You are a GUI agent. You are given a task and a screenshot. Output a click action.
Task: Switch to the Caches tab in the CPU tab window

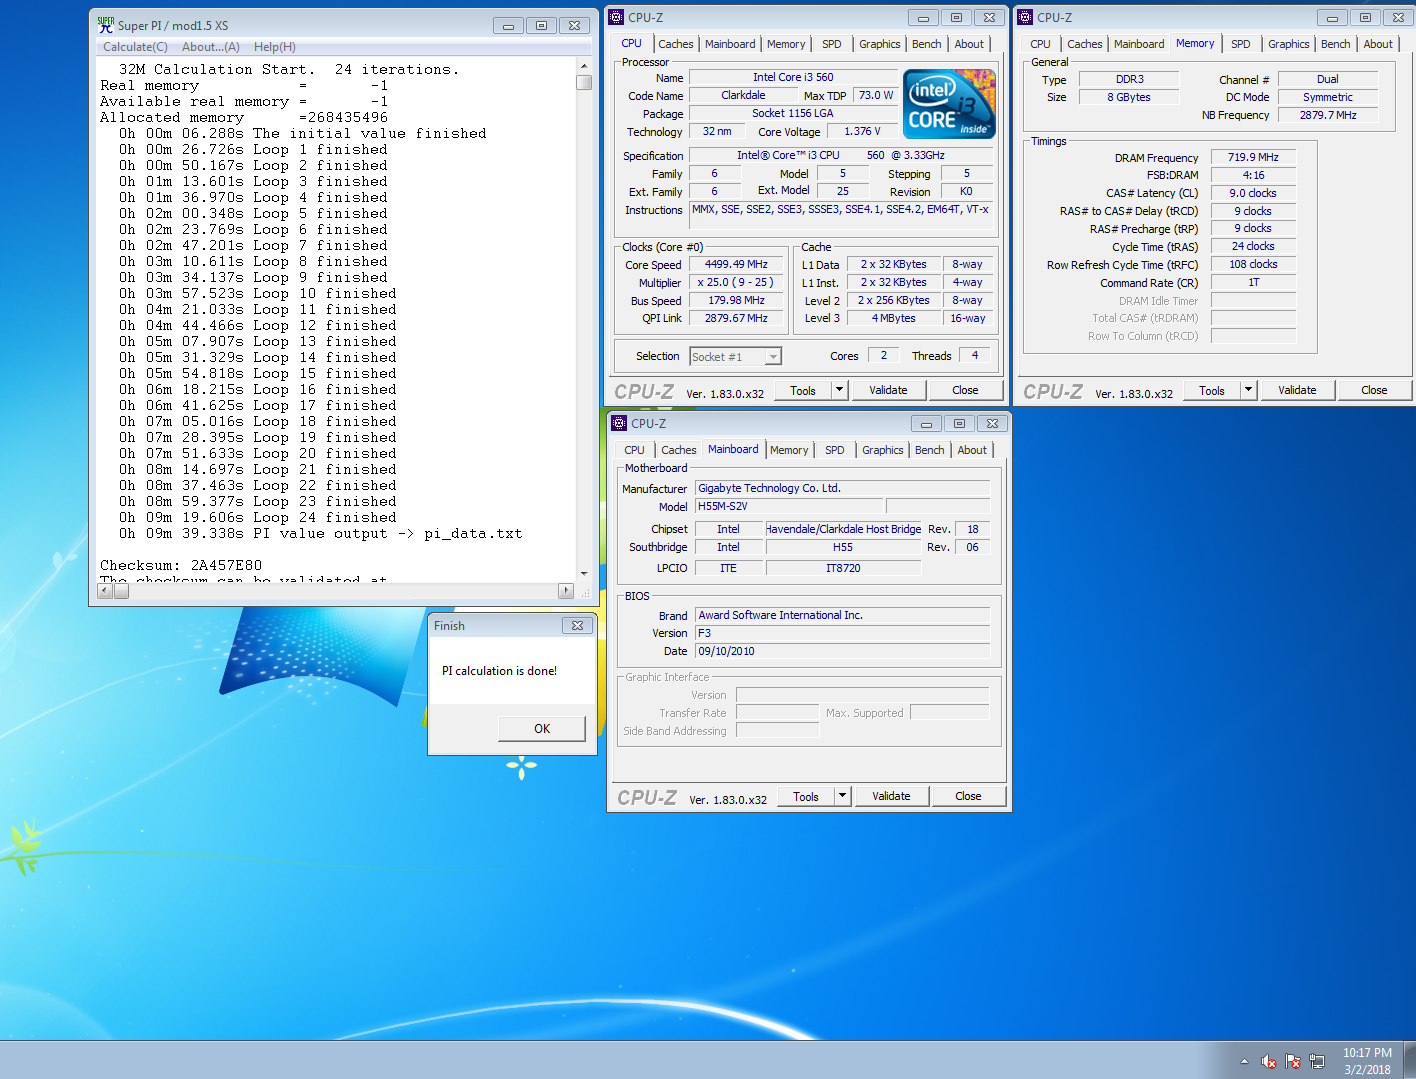[676, 44]
